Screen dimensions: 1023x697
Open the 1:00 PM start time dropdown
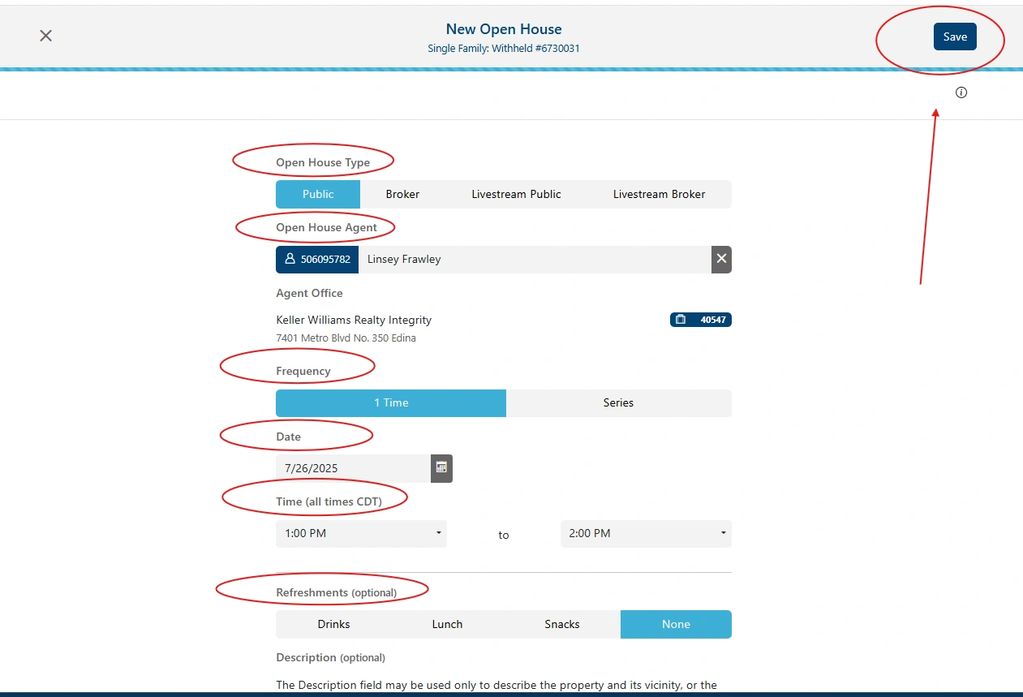361,533
